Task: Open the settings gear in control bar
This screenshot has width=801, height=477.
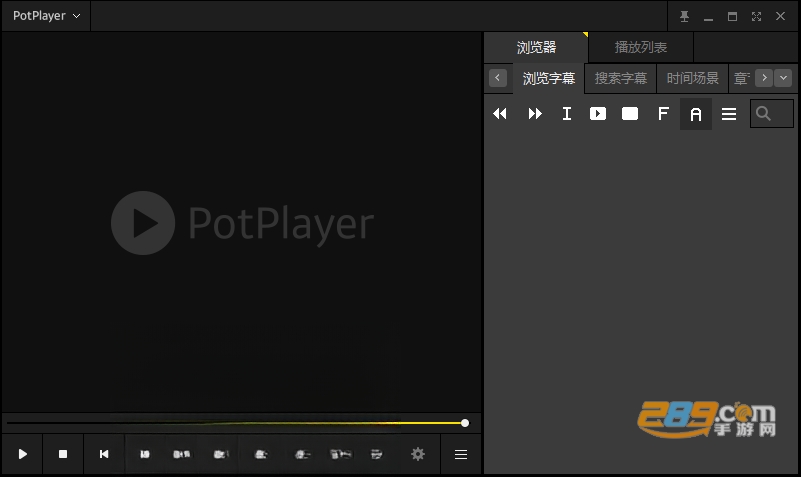Action: click(418, 454)
